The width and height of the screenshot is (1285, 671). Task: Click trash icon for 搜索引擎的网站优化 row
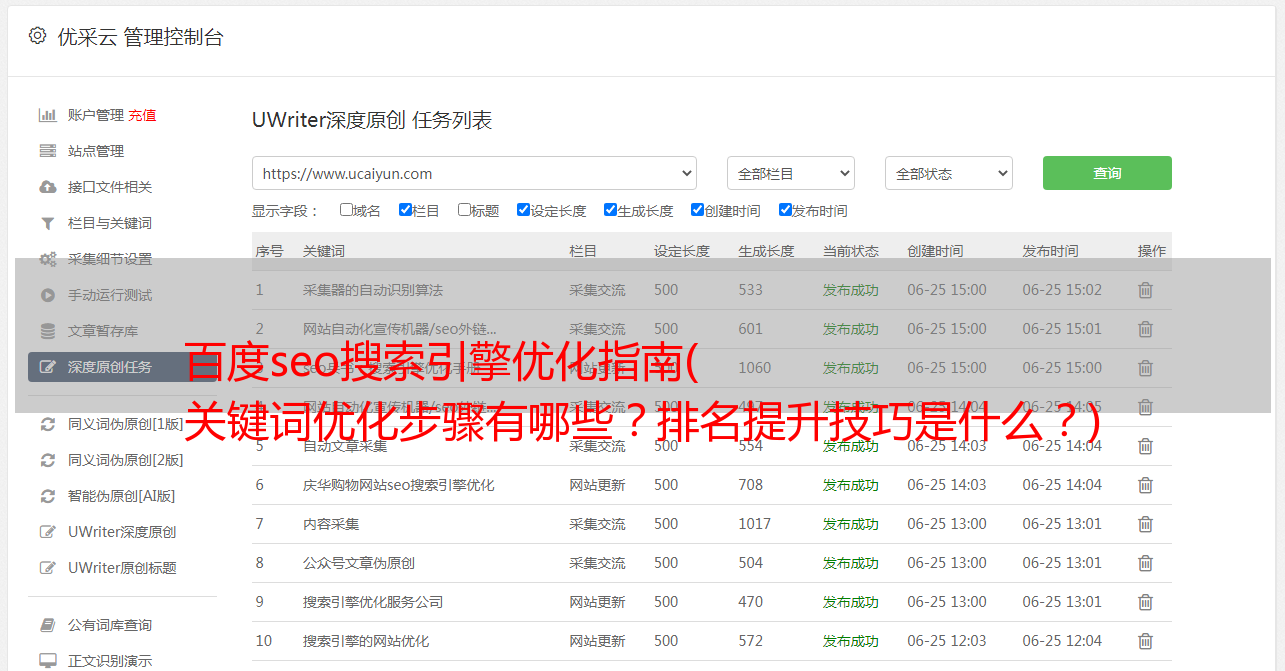pos(1145,641)
